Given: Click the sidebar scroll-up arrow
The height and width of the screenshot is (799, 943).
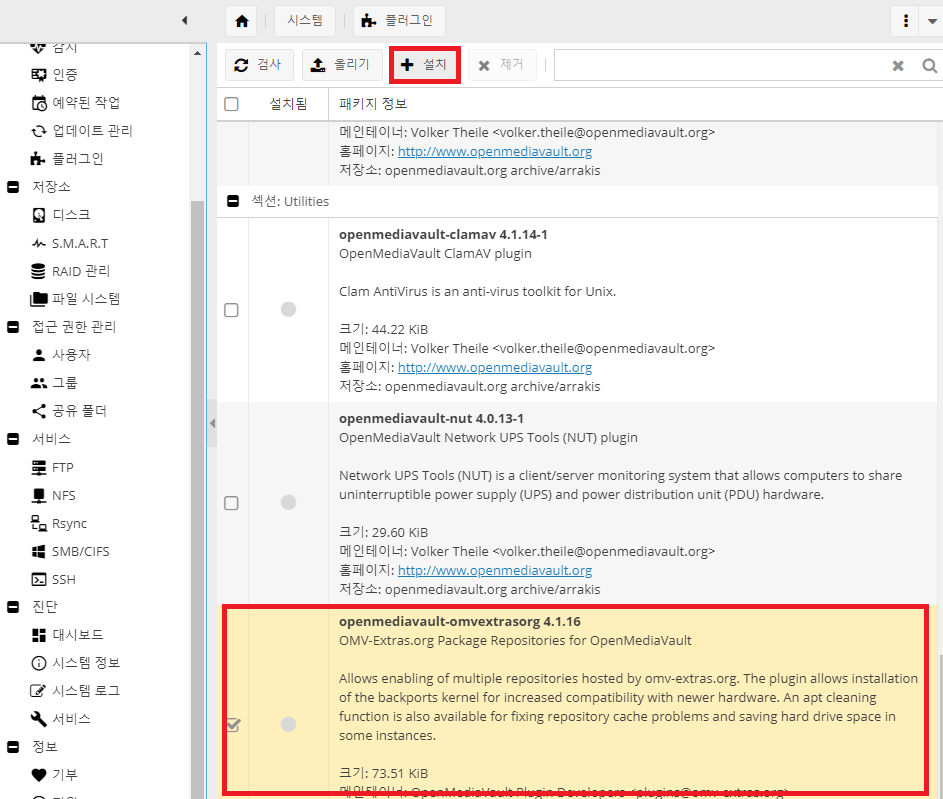Looking at the screenshot, I should 197,54.
